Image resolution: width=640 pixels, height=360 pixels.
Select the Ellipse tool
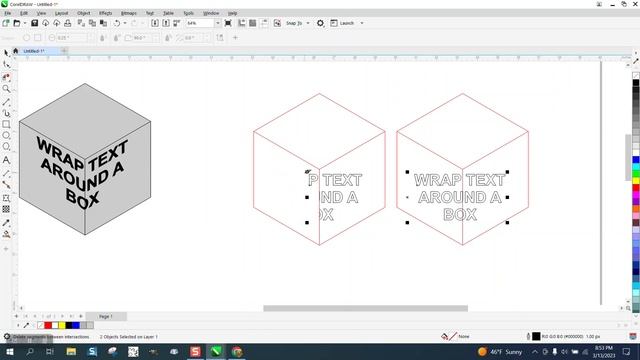[6, 136]
